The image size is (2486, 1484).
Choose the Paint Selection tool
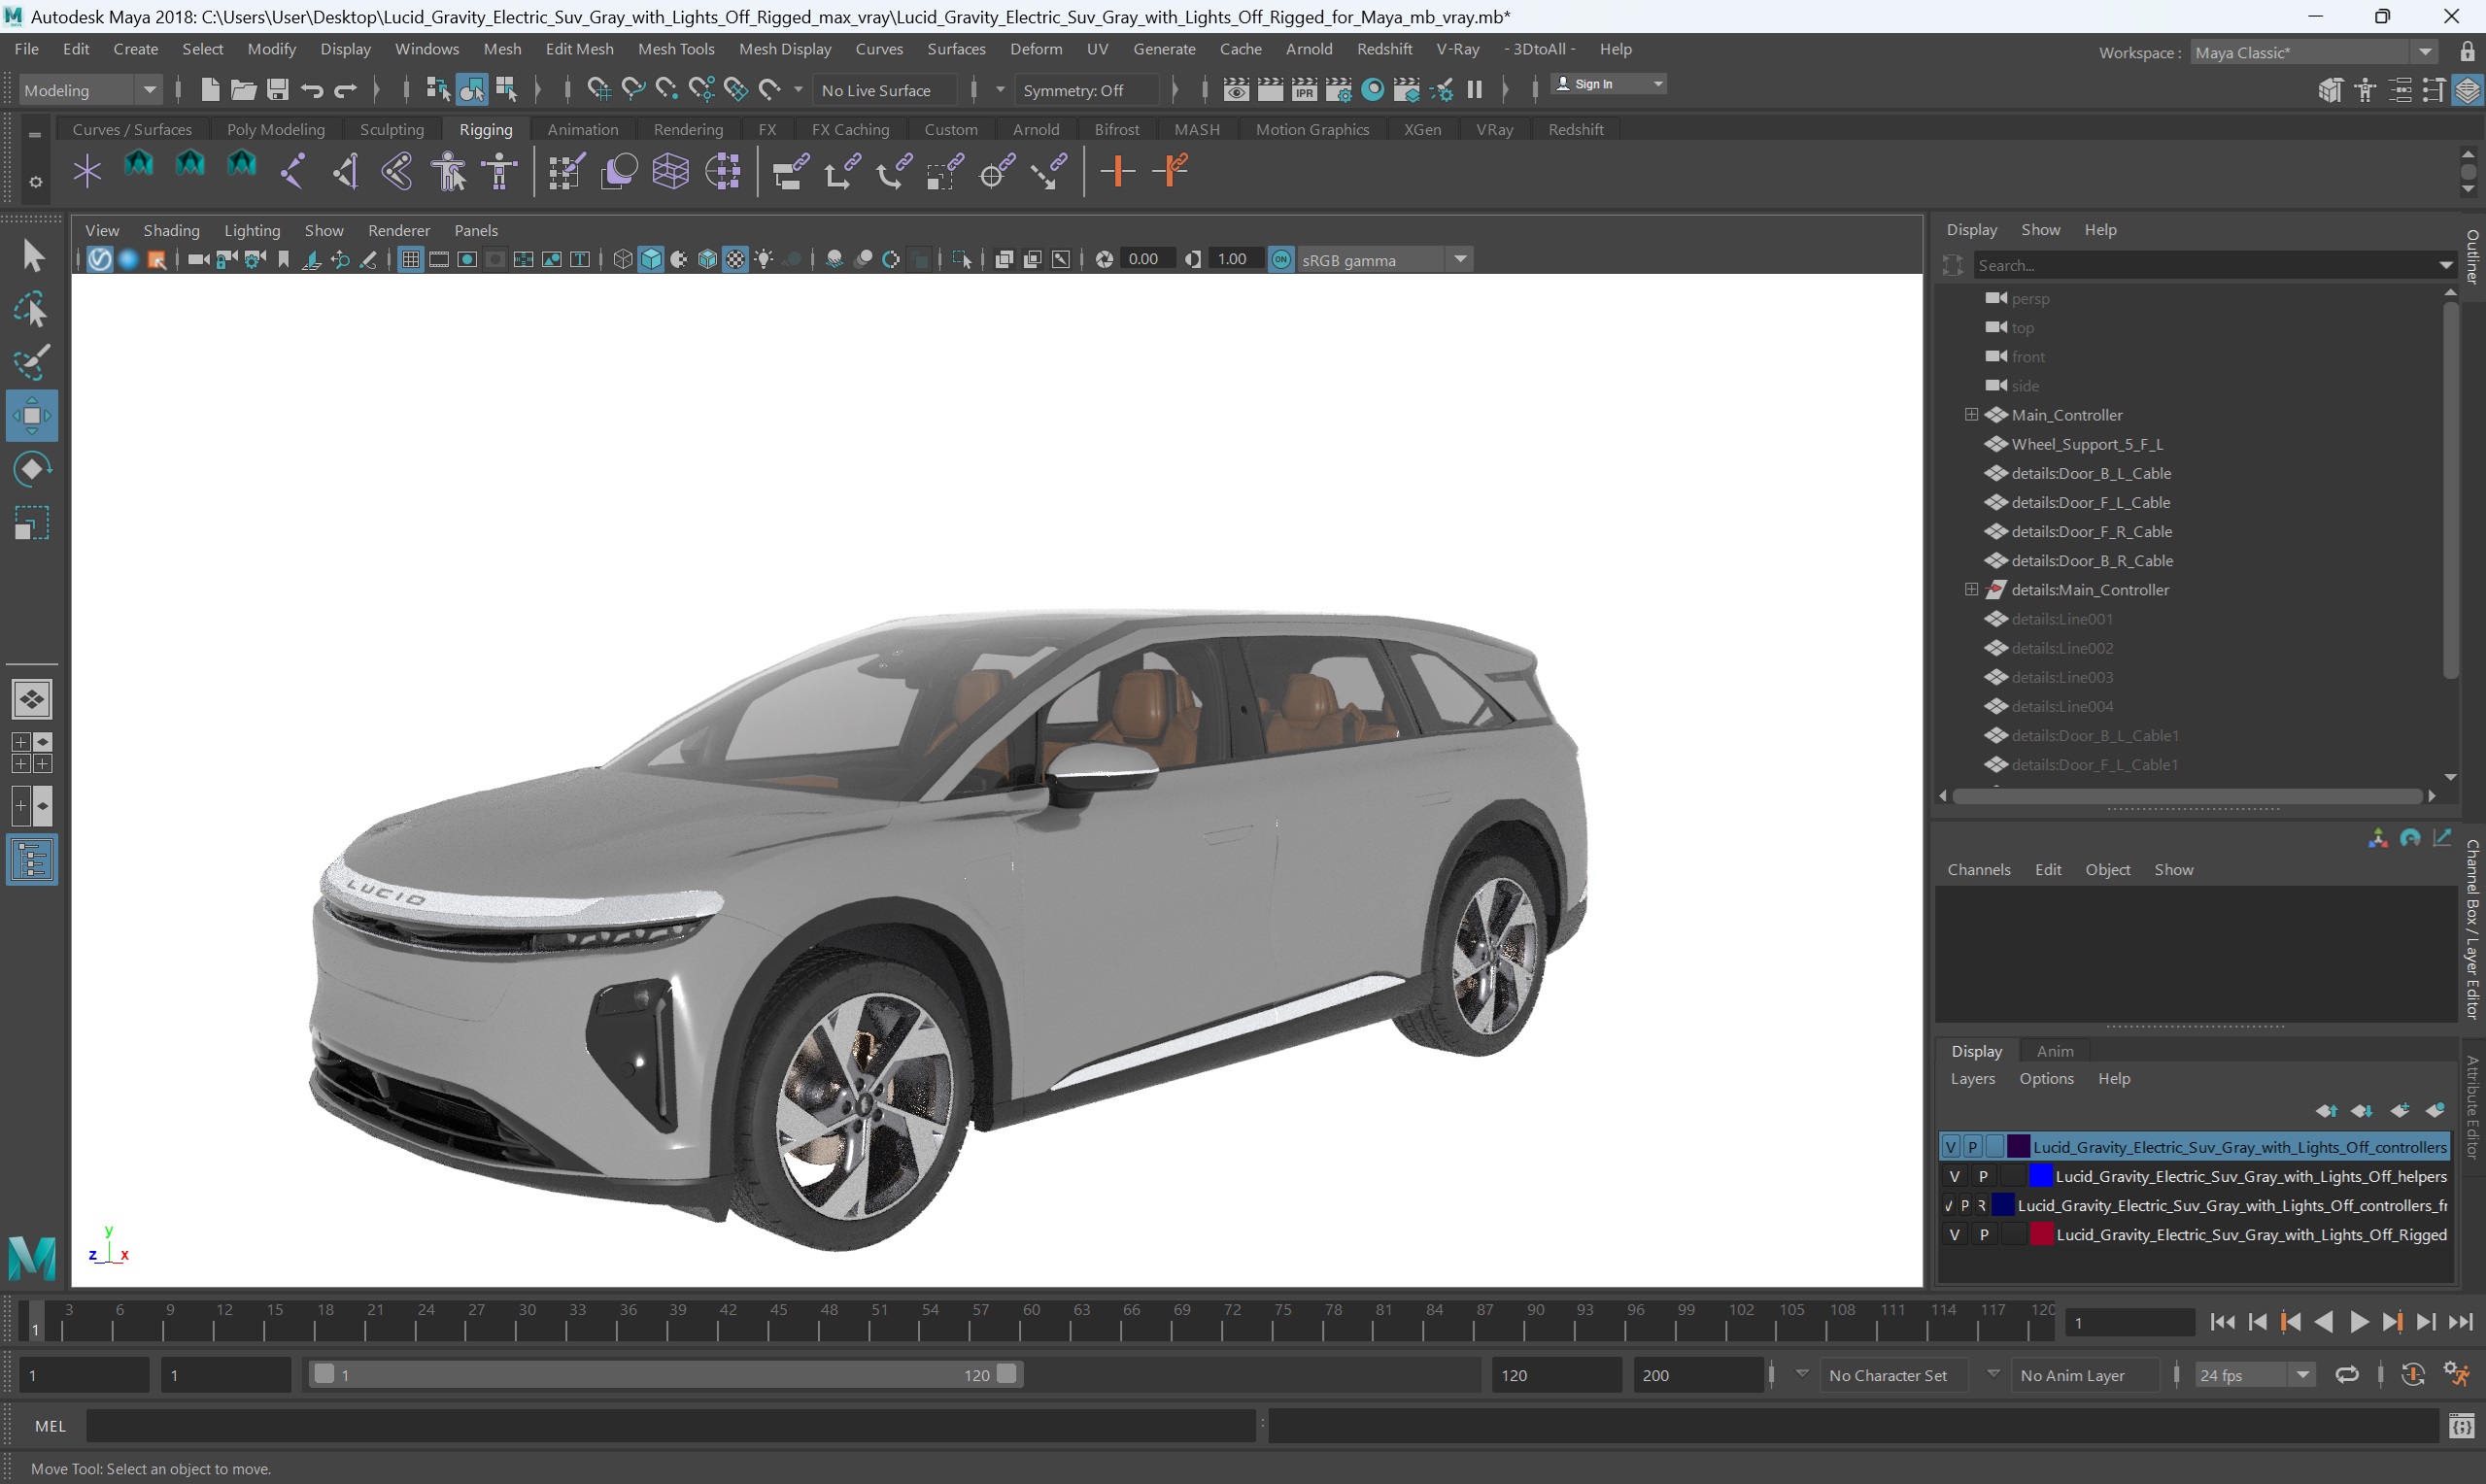[x=32, y=362]
